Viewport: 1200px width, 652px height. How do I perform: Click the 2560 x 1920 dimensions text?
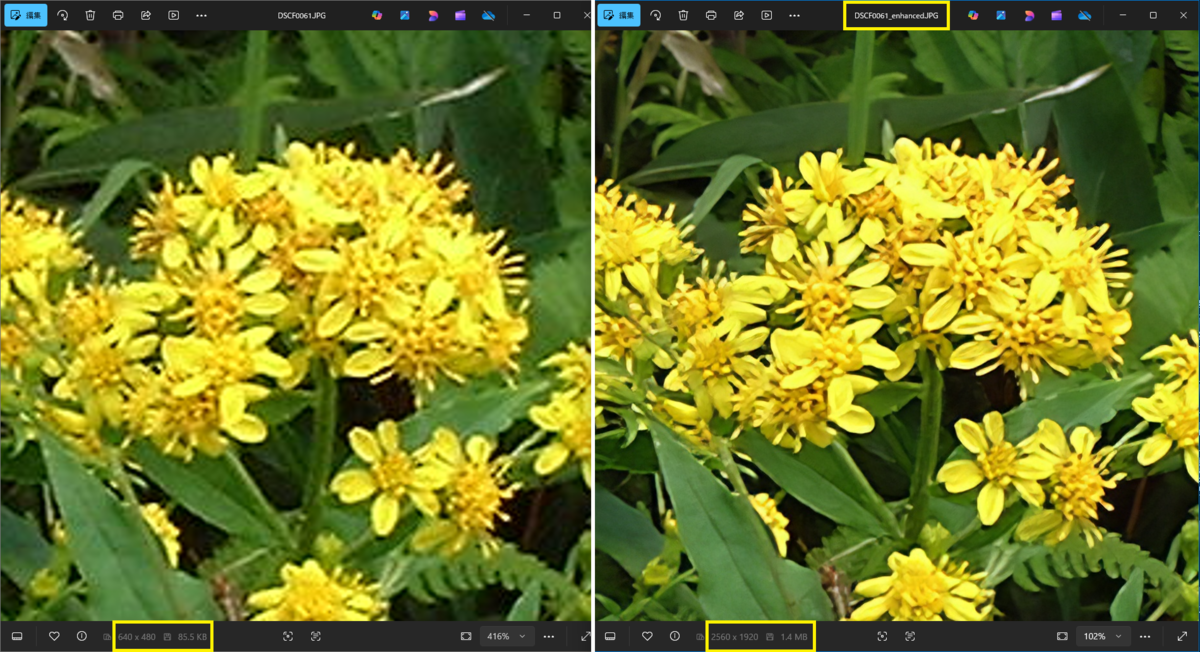(x=734, y=637)
